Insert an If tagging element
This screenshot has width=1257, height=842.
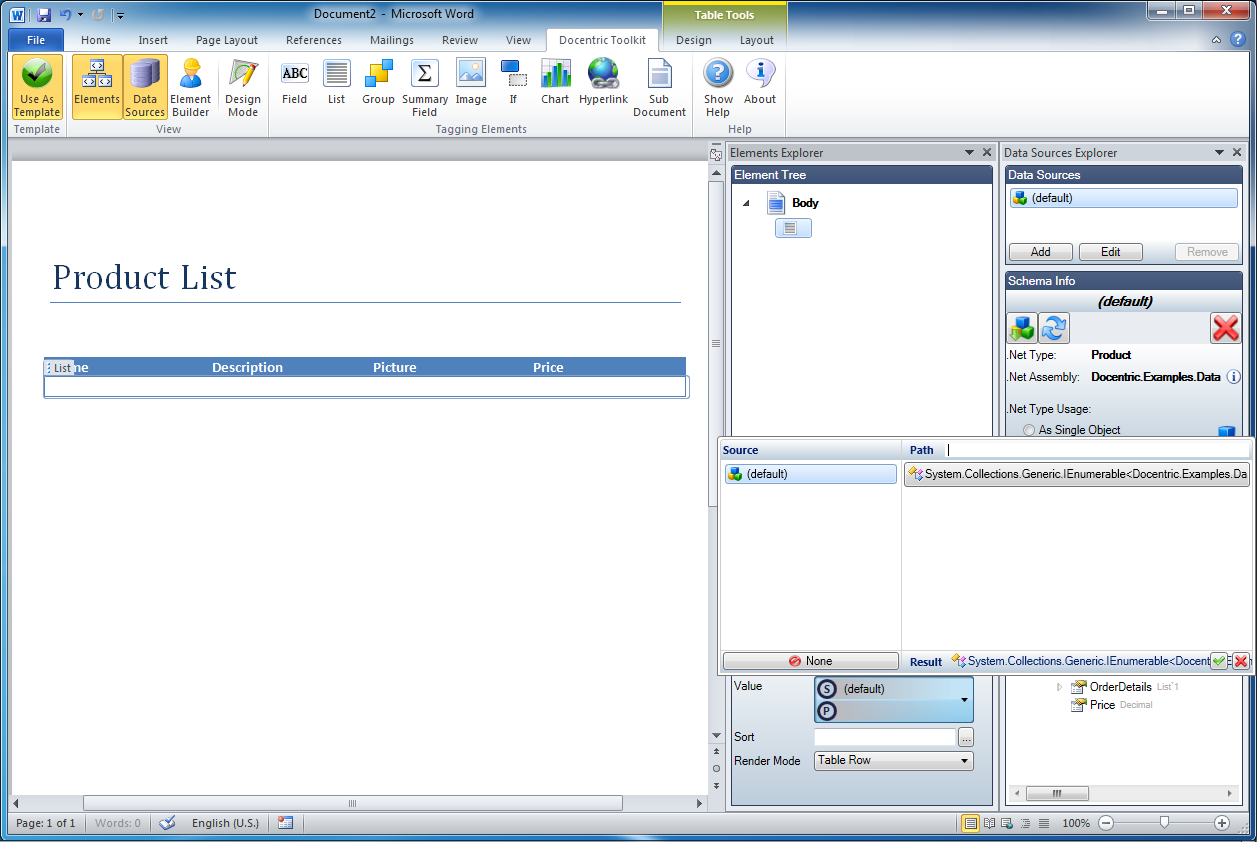pyautogui.click(x=513, y=82)
